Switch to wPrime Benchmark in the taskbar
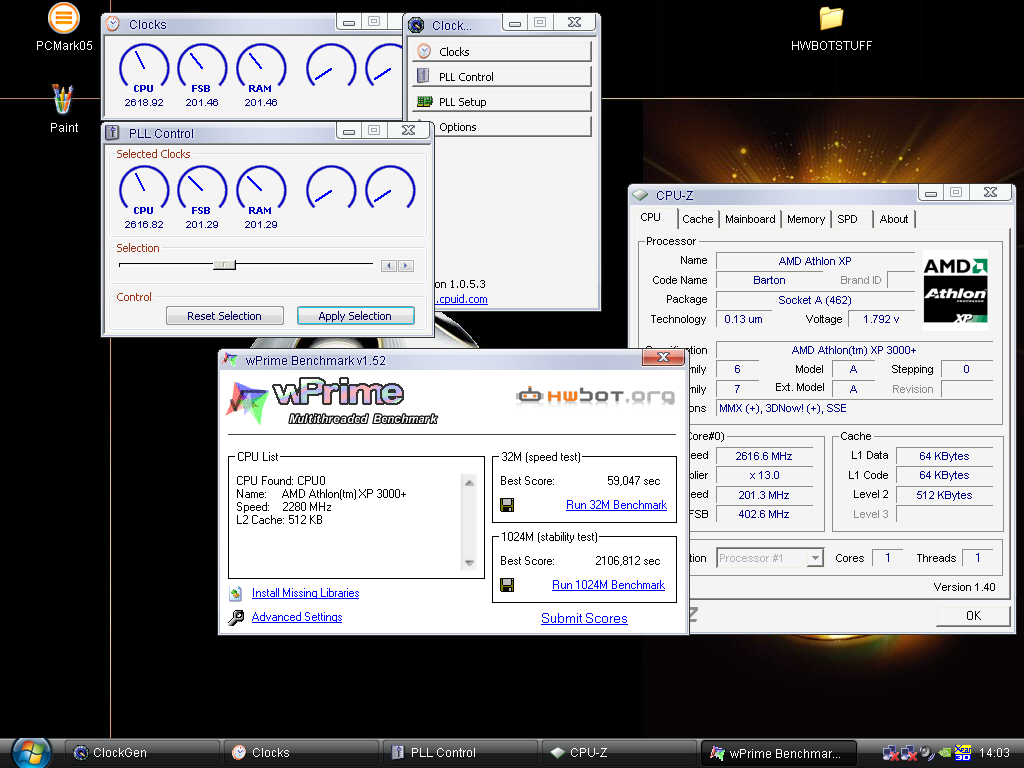 point(778,753)
